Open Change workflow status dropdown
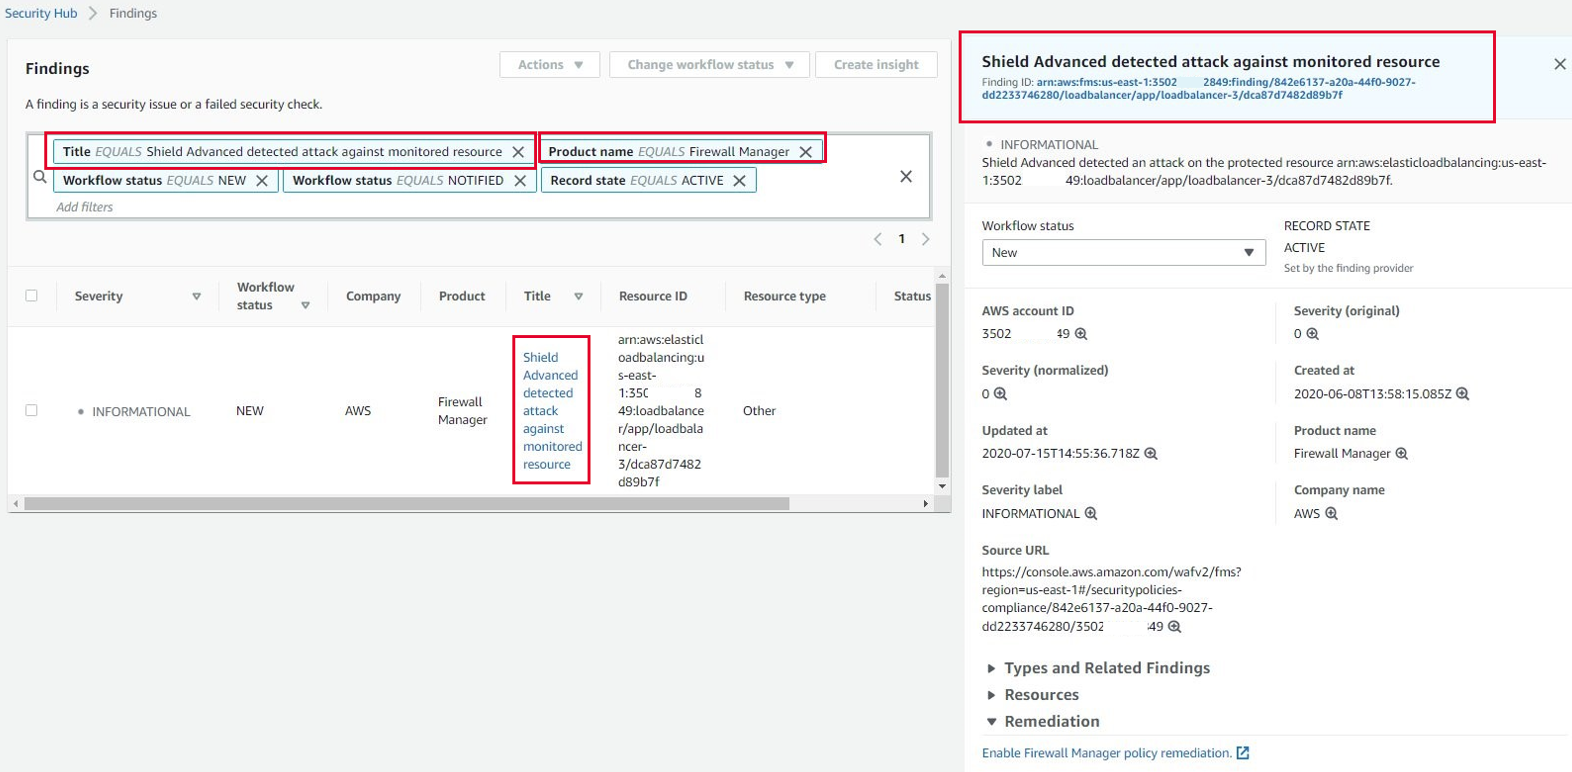 click(709, 65)
